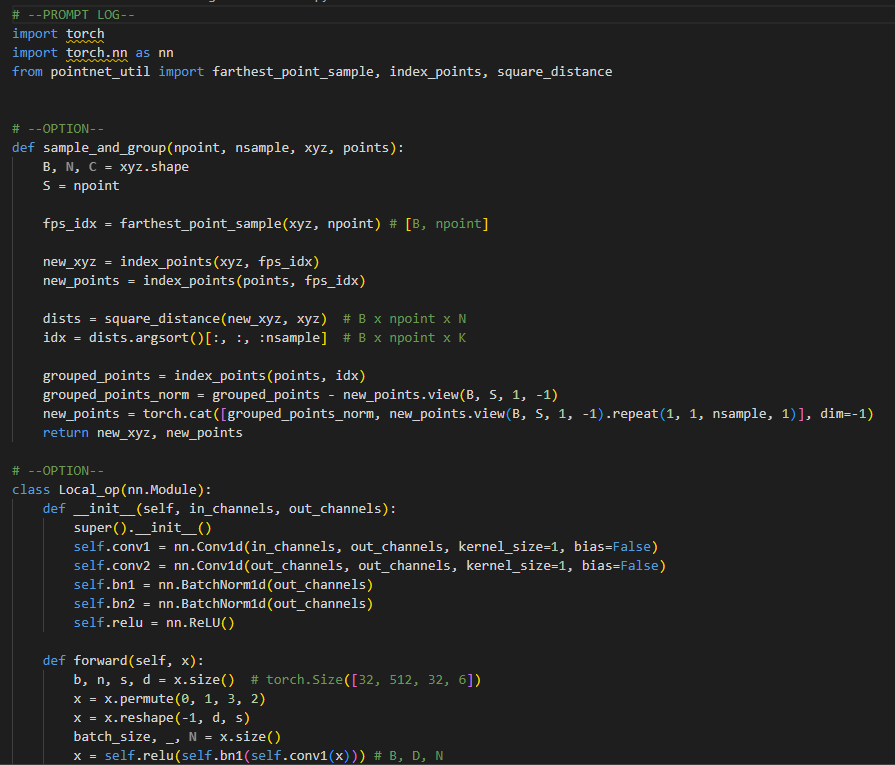
Task: Click the 'S = npoint' line
Action: click(x=81, y=186)
